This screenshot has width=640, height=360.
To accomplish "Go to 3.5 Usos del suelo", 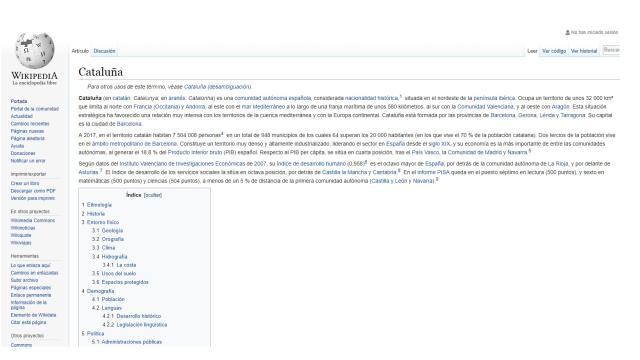I will pyautogui.click(x=119, y=273).
